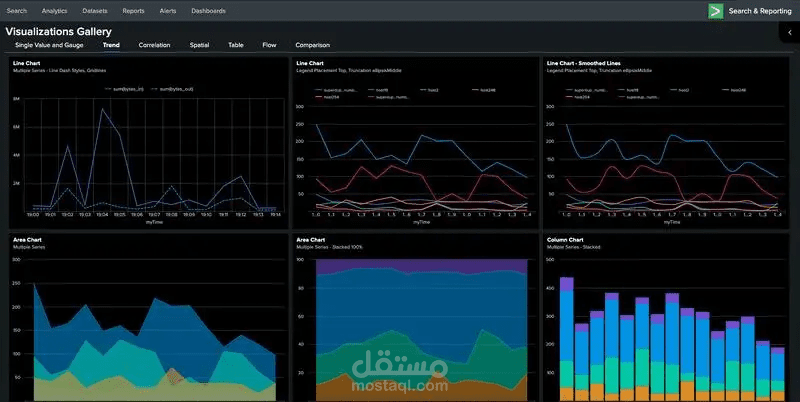
Task: Toggle sum(bytes_in) legend series
Action: [x=124, y=89]
